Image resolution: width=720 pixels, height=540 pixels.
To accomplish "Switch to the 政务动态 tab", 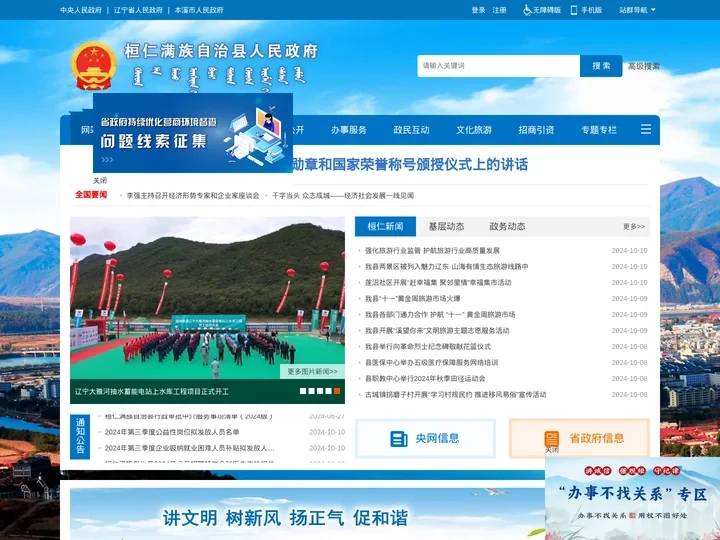I will point(507,226).
